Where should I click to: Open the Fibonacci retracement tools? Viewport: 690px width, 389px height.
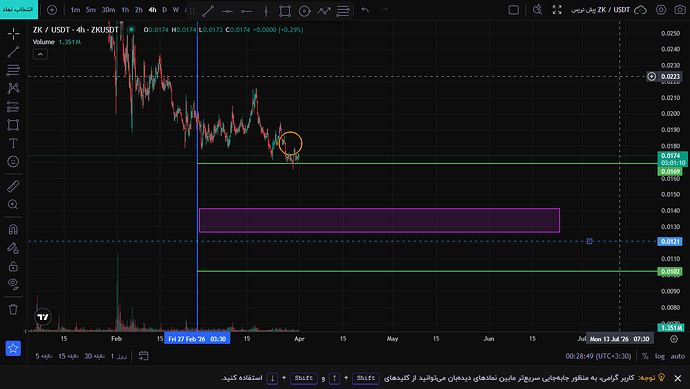pyautogui.click(x=13, y=70)
